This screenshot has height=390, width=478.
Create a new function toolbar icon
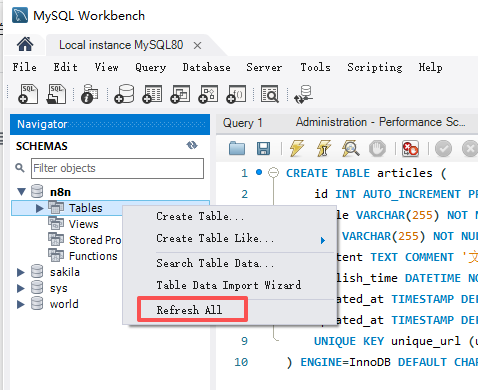[236, 94]
